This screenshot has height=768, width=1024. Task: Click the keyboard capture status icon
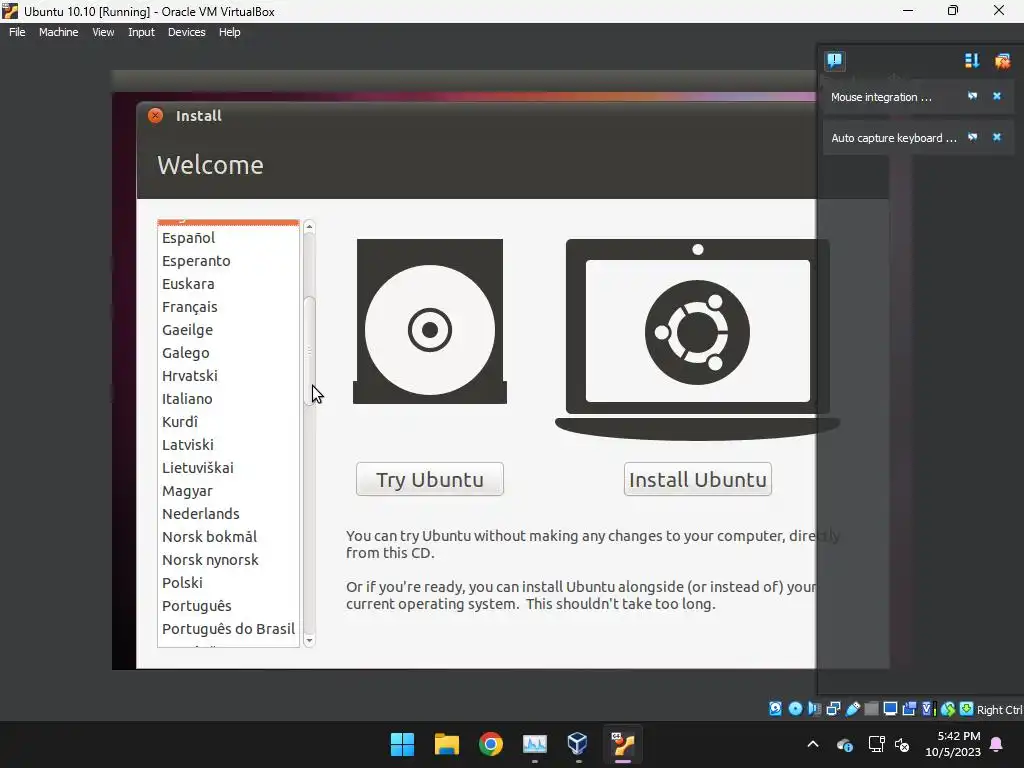pyautogui.click(x=967, y=709)
